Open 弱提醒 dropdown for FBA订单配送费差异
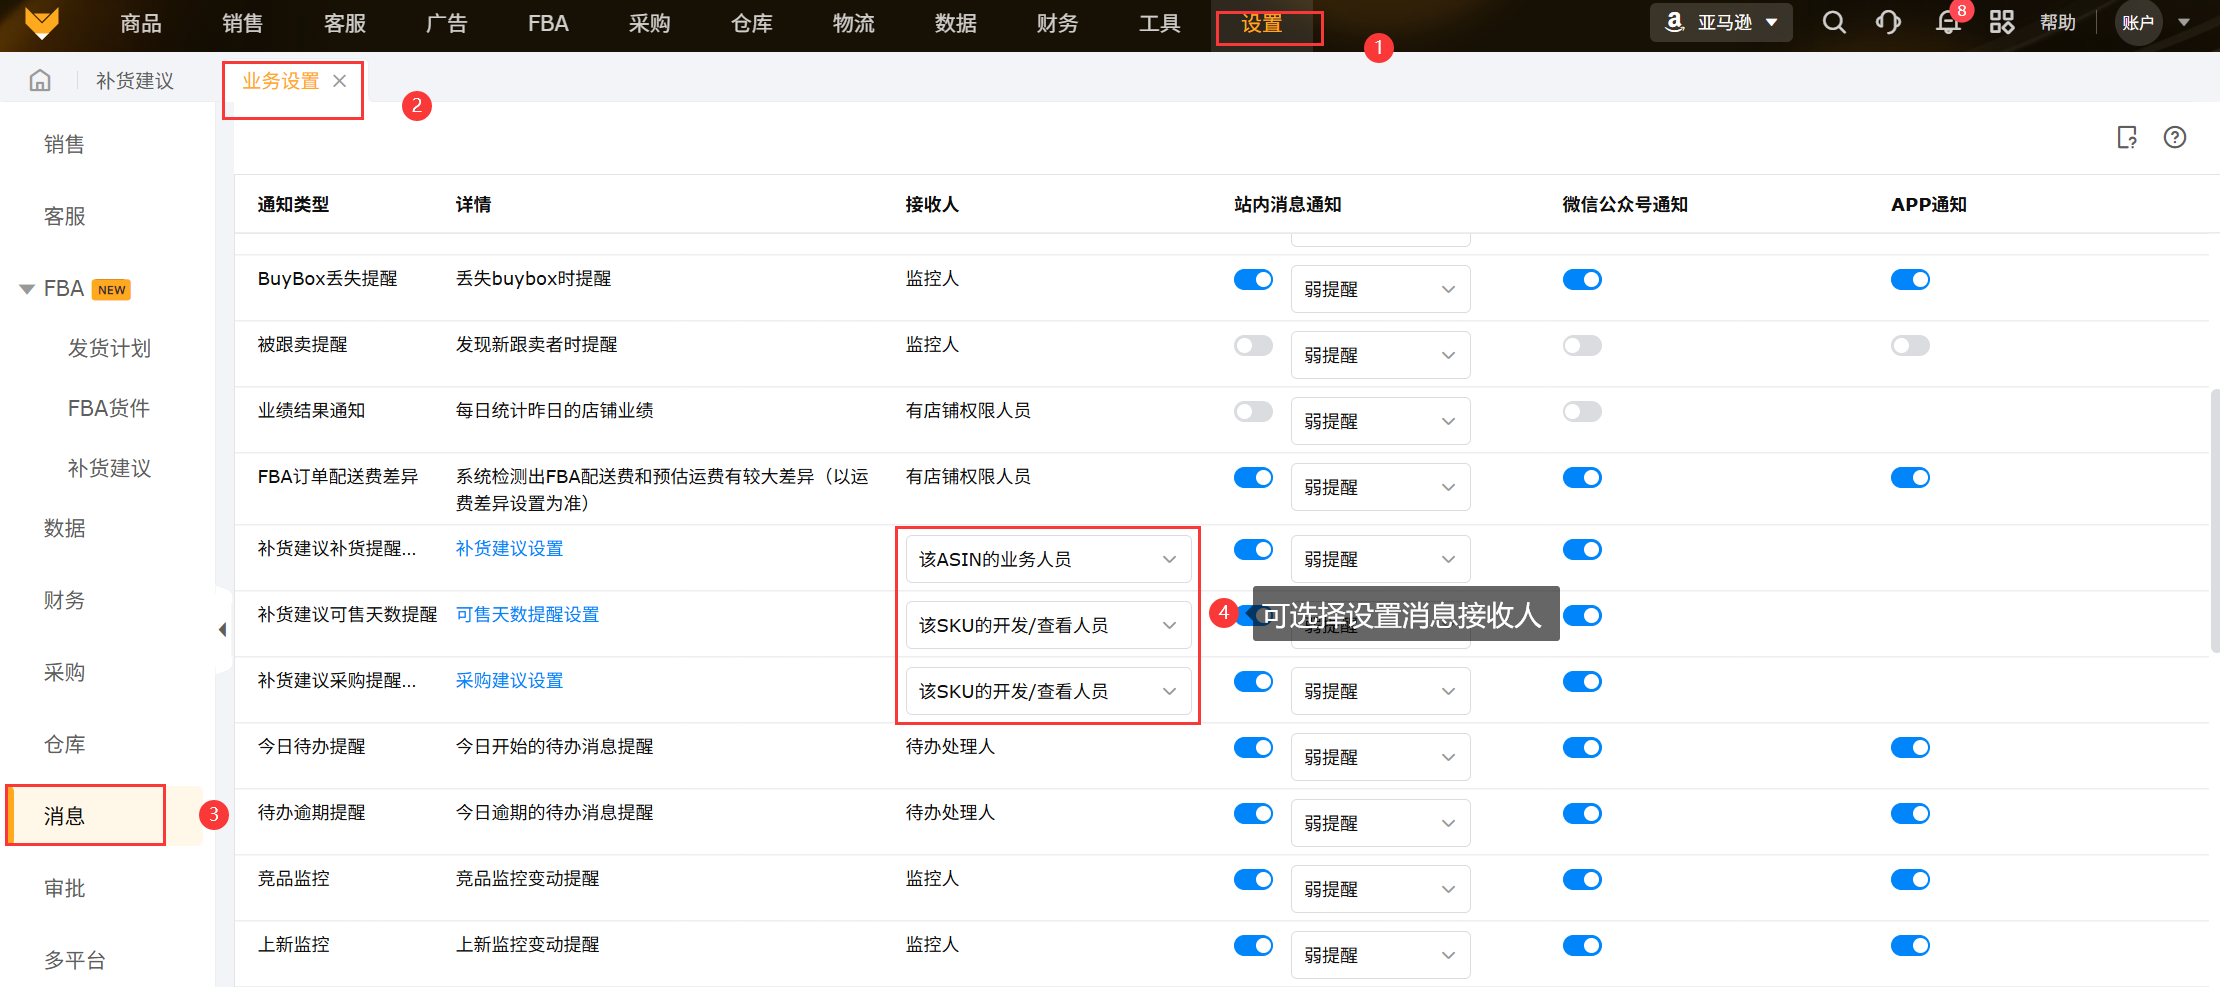Image resolution: width=2220 pixels, height=987 pixels. pos(1380,487)
